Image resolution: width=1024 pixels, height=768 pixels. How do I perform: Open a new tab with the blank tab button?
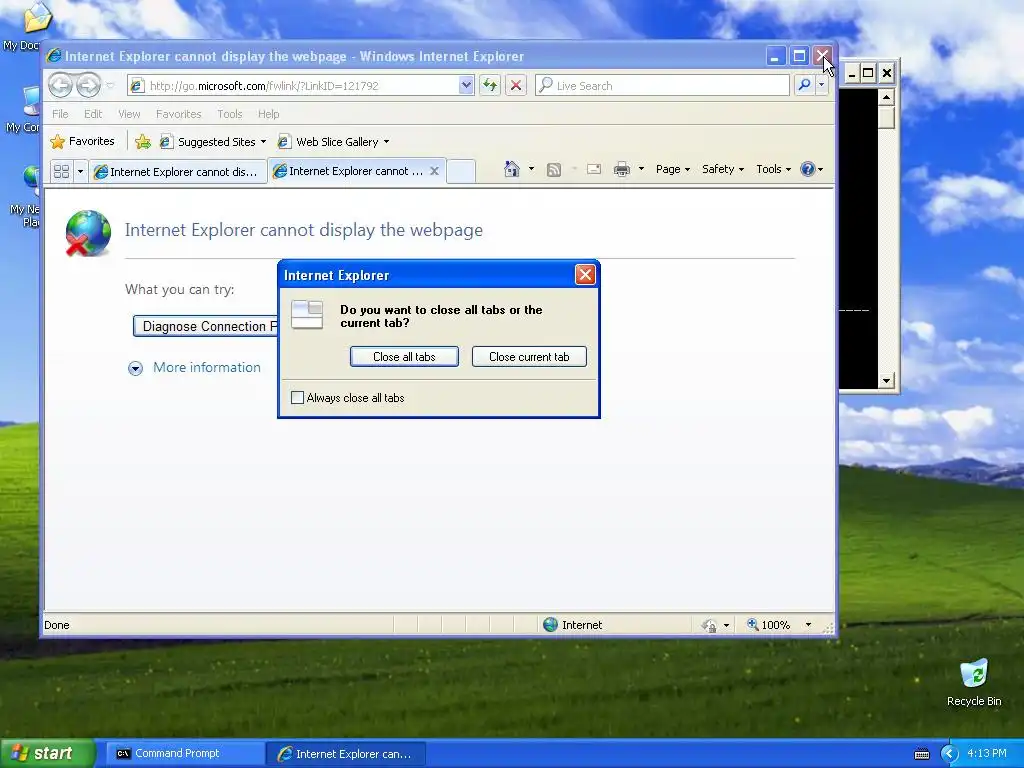point(461,171)
